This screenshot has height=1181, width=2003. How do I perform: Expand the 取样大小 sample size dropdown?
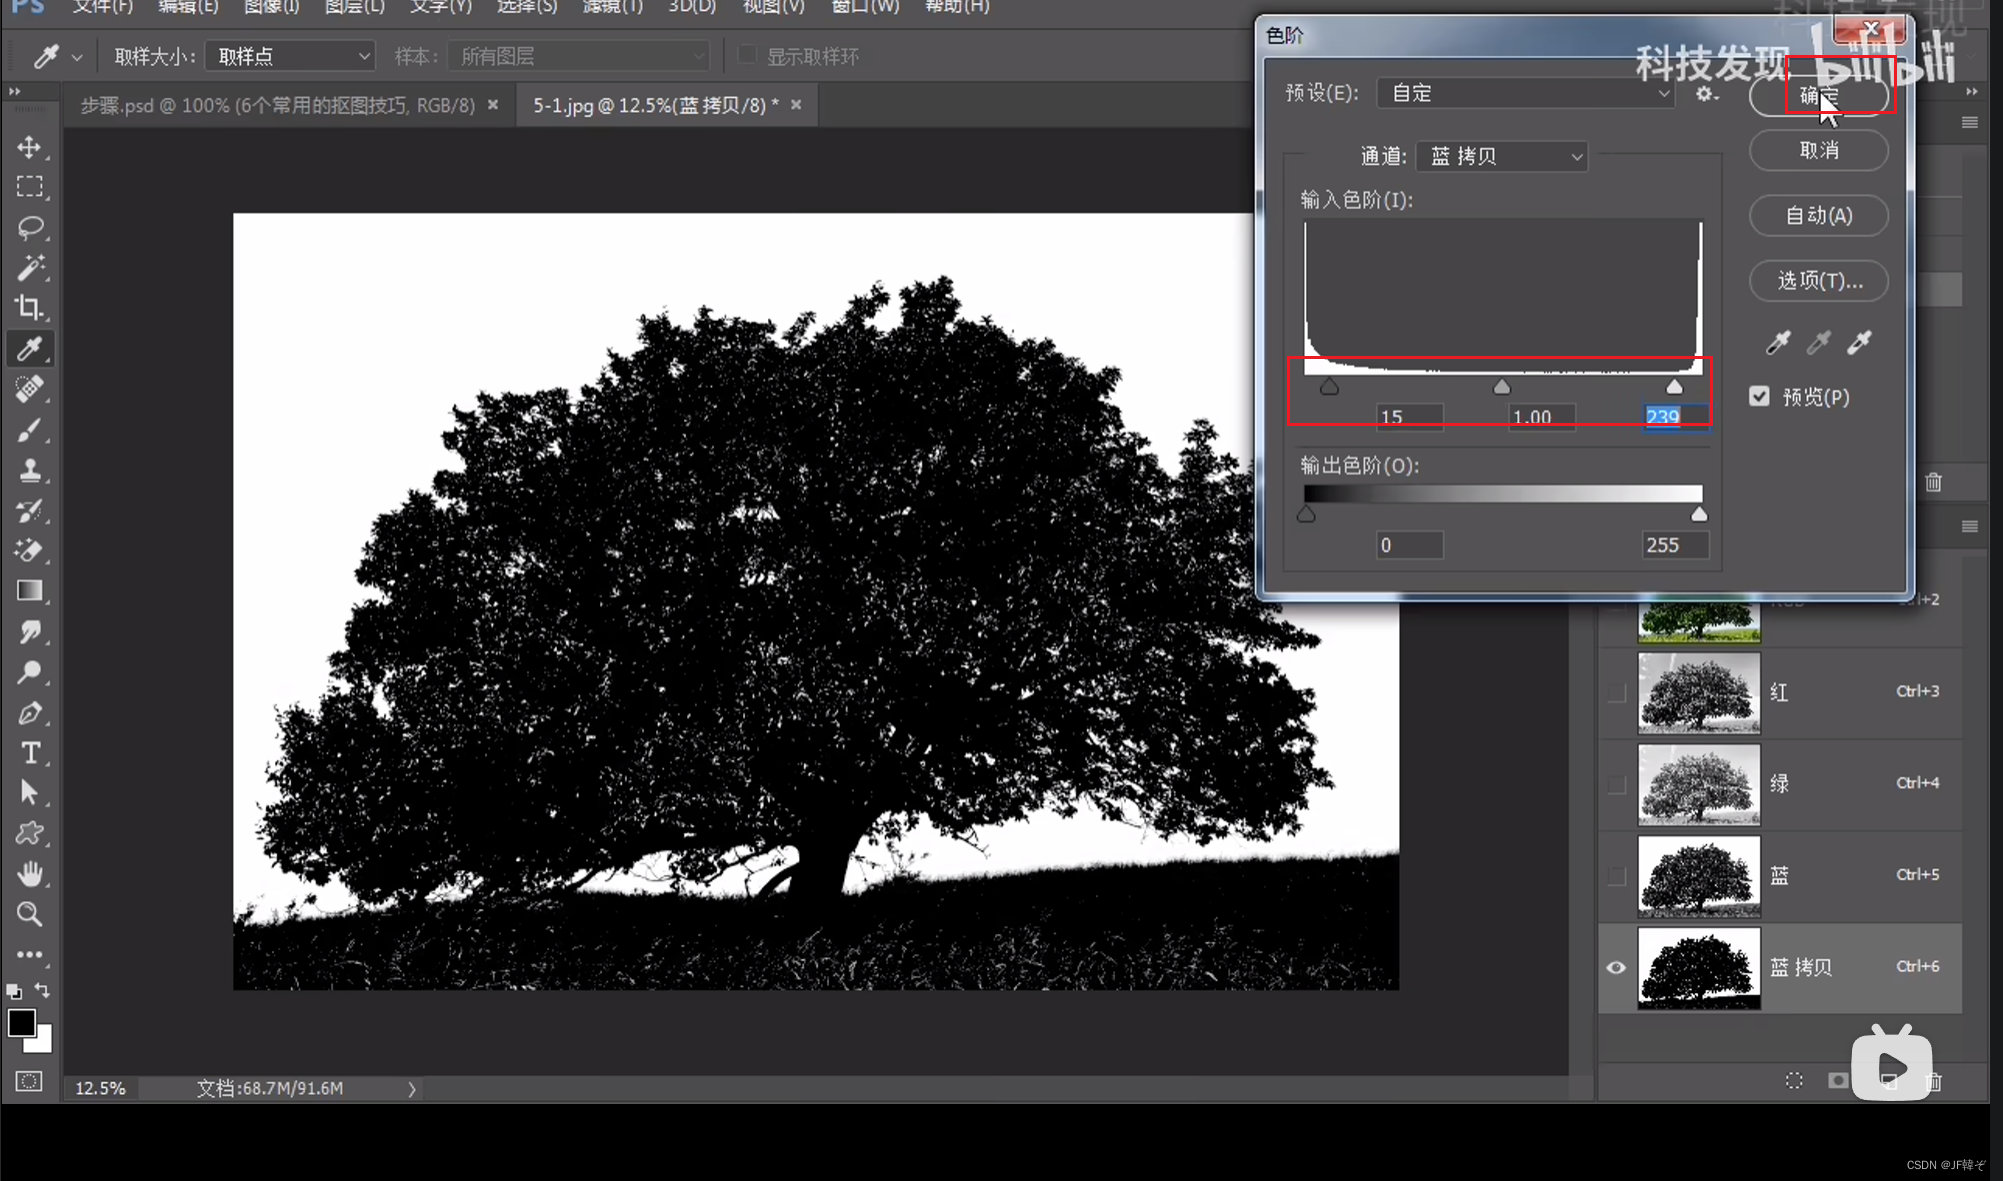point(290,57)
